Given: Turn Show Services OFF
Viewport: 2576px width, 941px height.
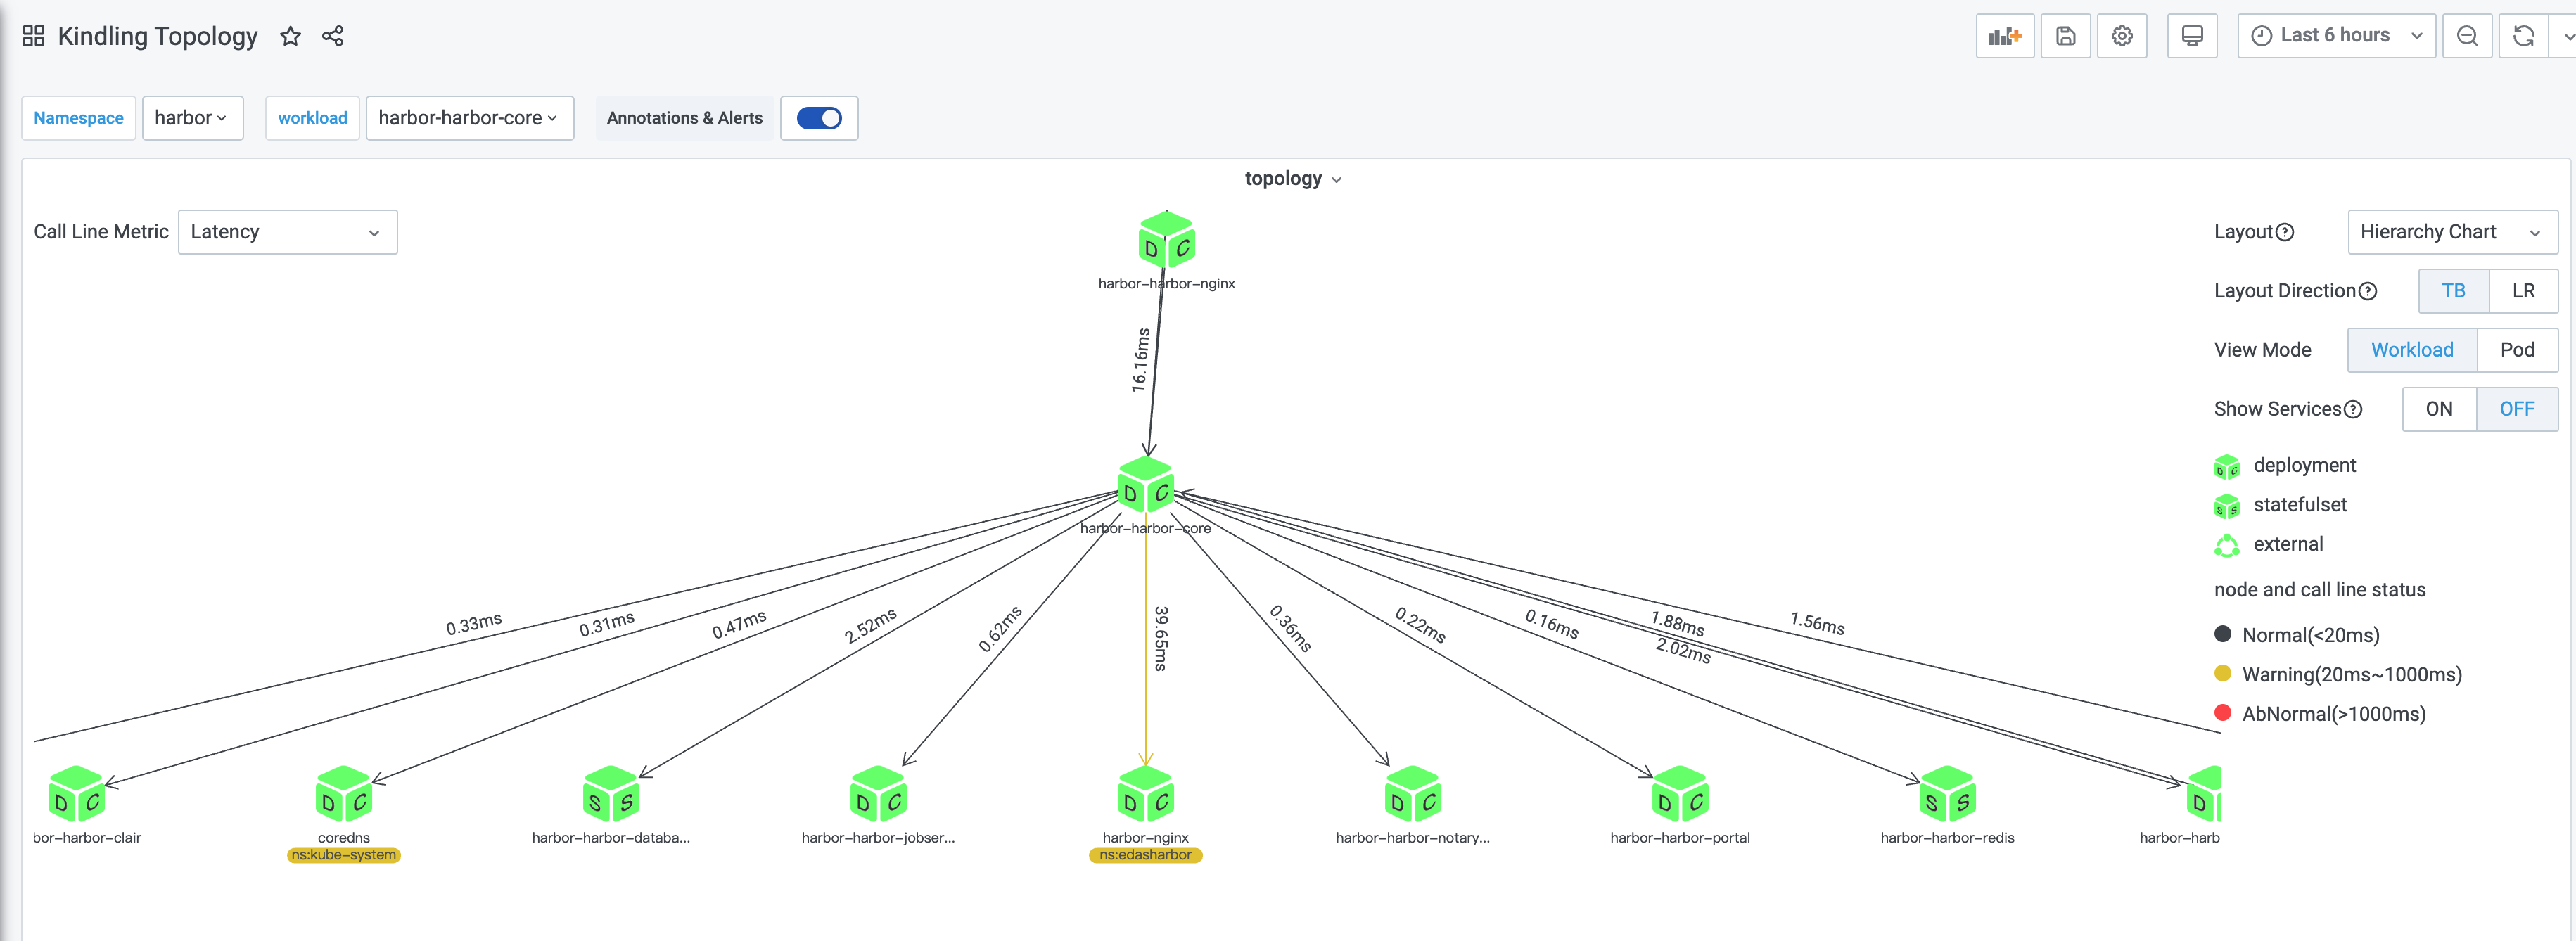Looking at the screenshot, I should (x=2517, y=409).
